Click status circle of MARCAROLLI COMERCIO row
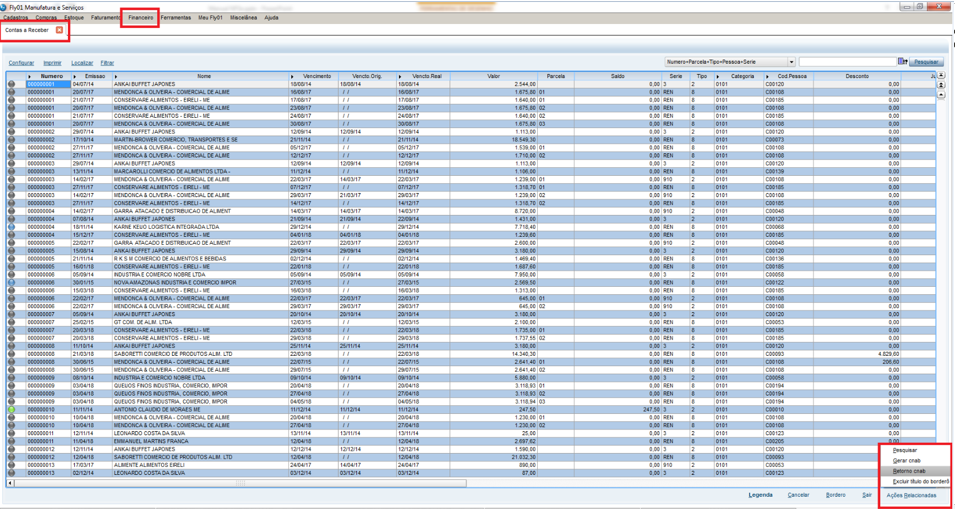The image size is (955, 509). 11,172
